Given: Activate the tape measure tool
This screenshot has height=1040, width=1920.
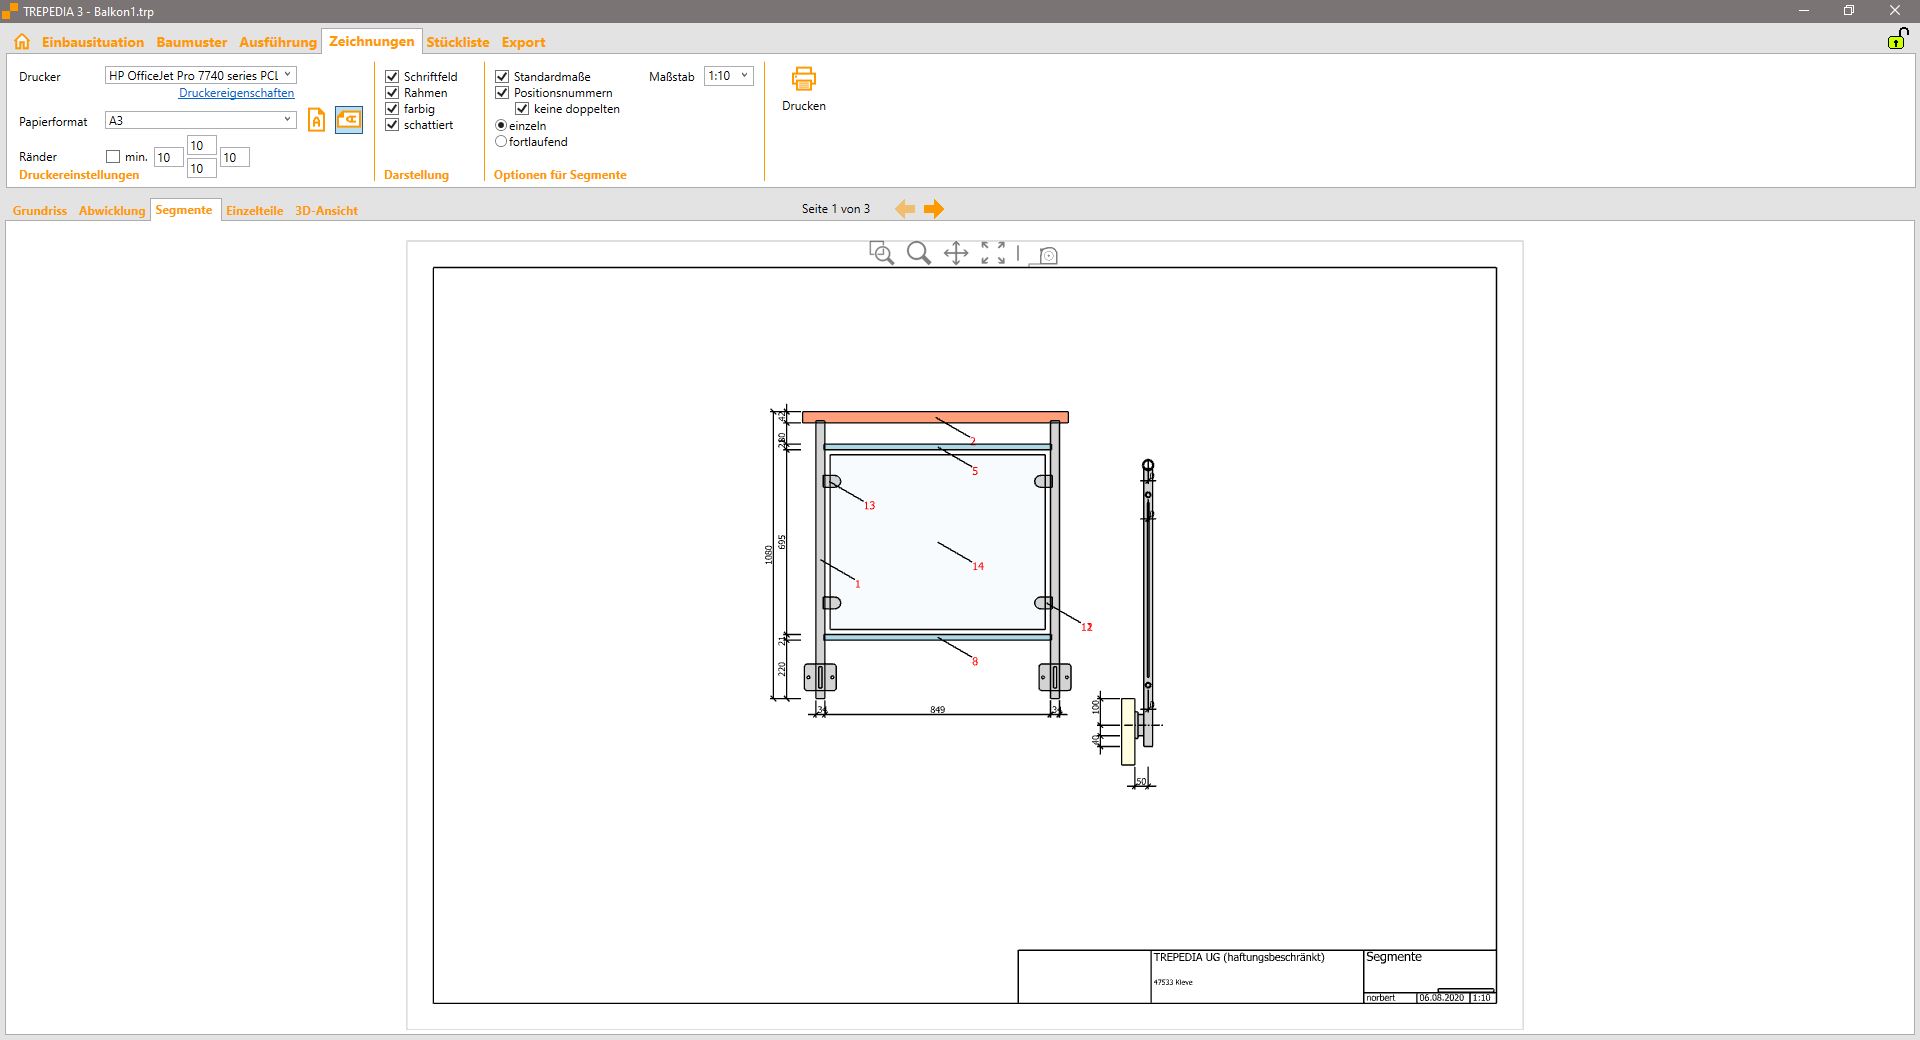Looking at the screenshot, I should tap(1045, 256).
